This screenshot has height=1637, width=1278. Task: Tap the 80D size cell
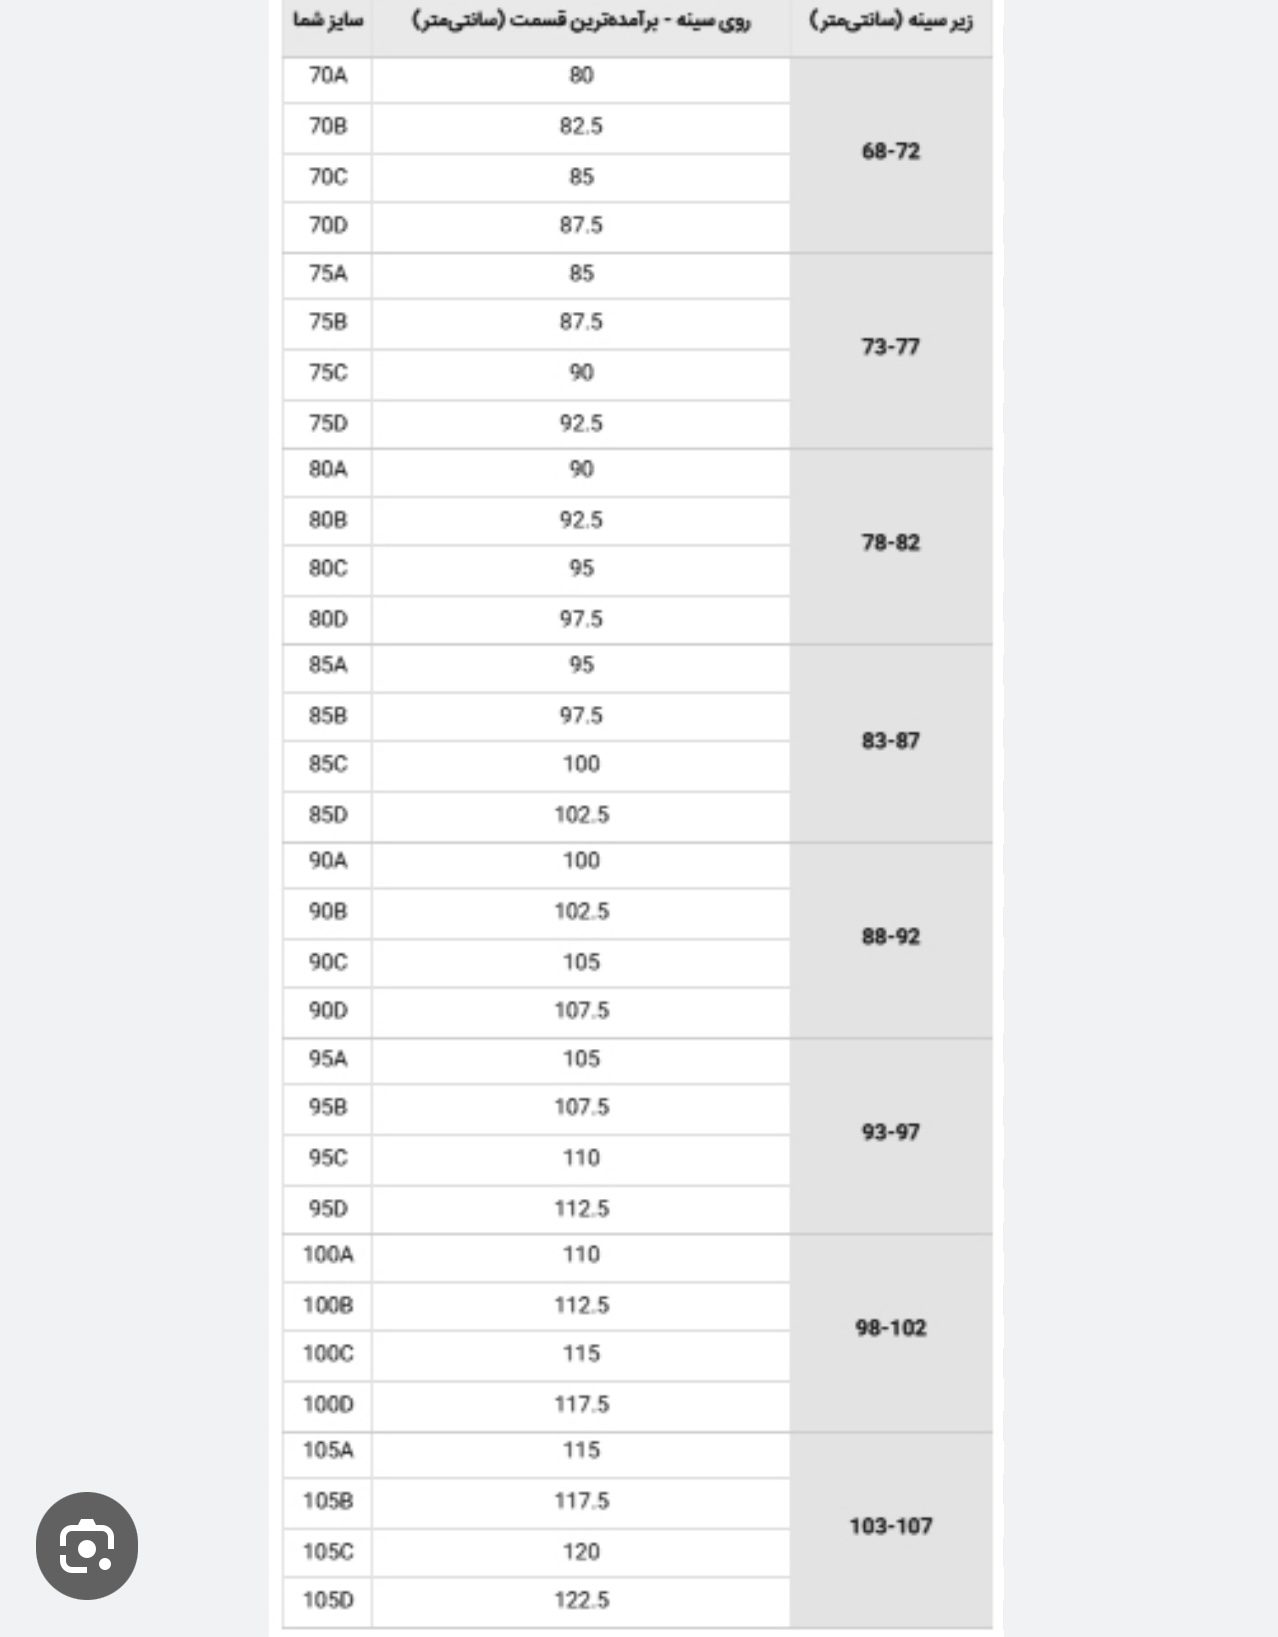(x=328, y=620)
